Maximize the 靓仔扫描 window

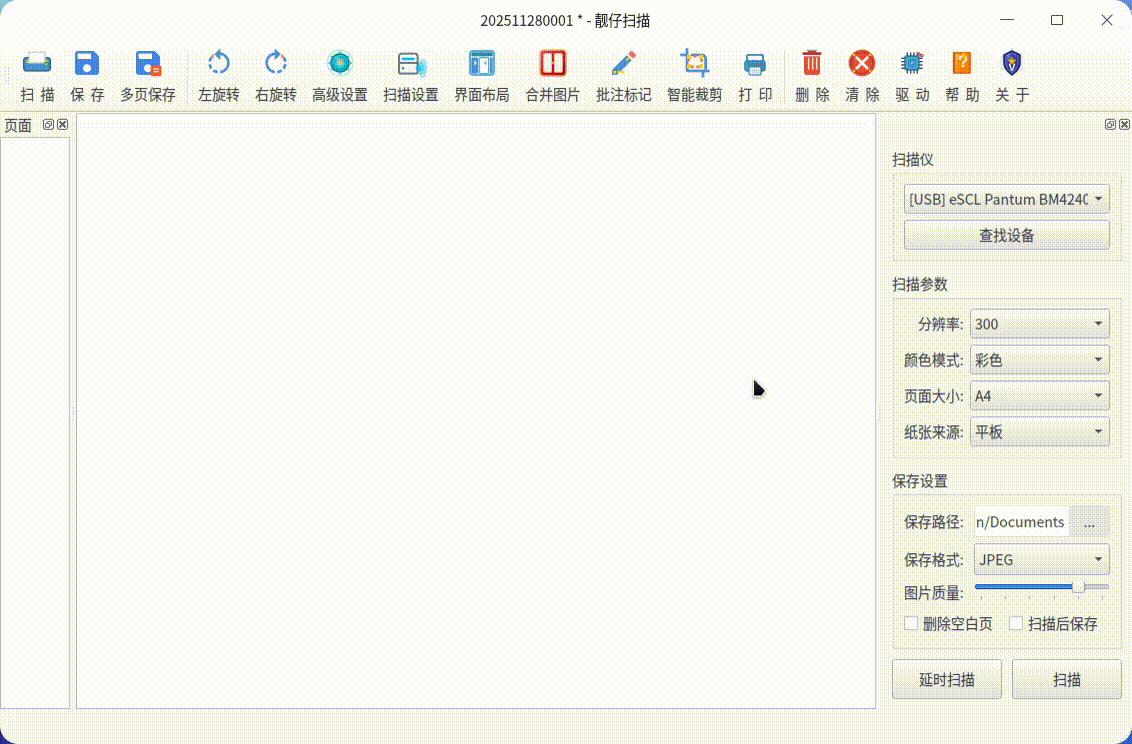1057,20
